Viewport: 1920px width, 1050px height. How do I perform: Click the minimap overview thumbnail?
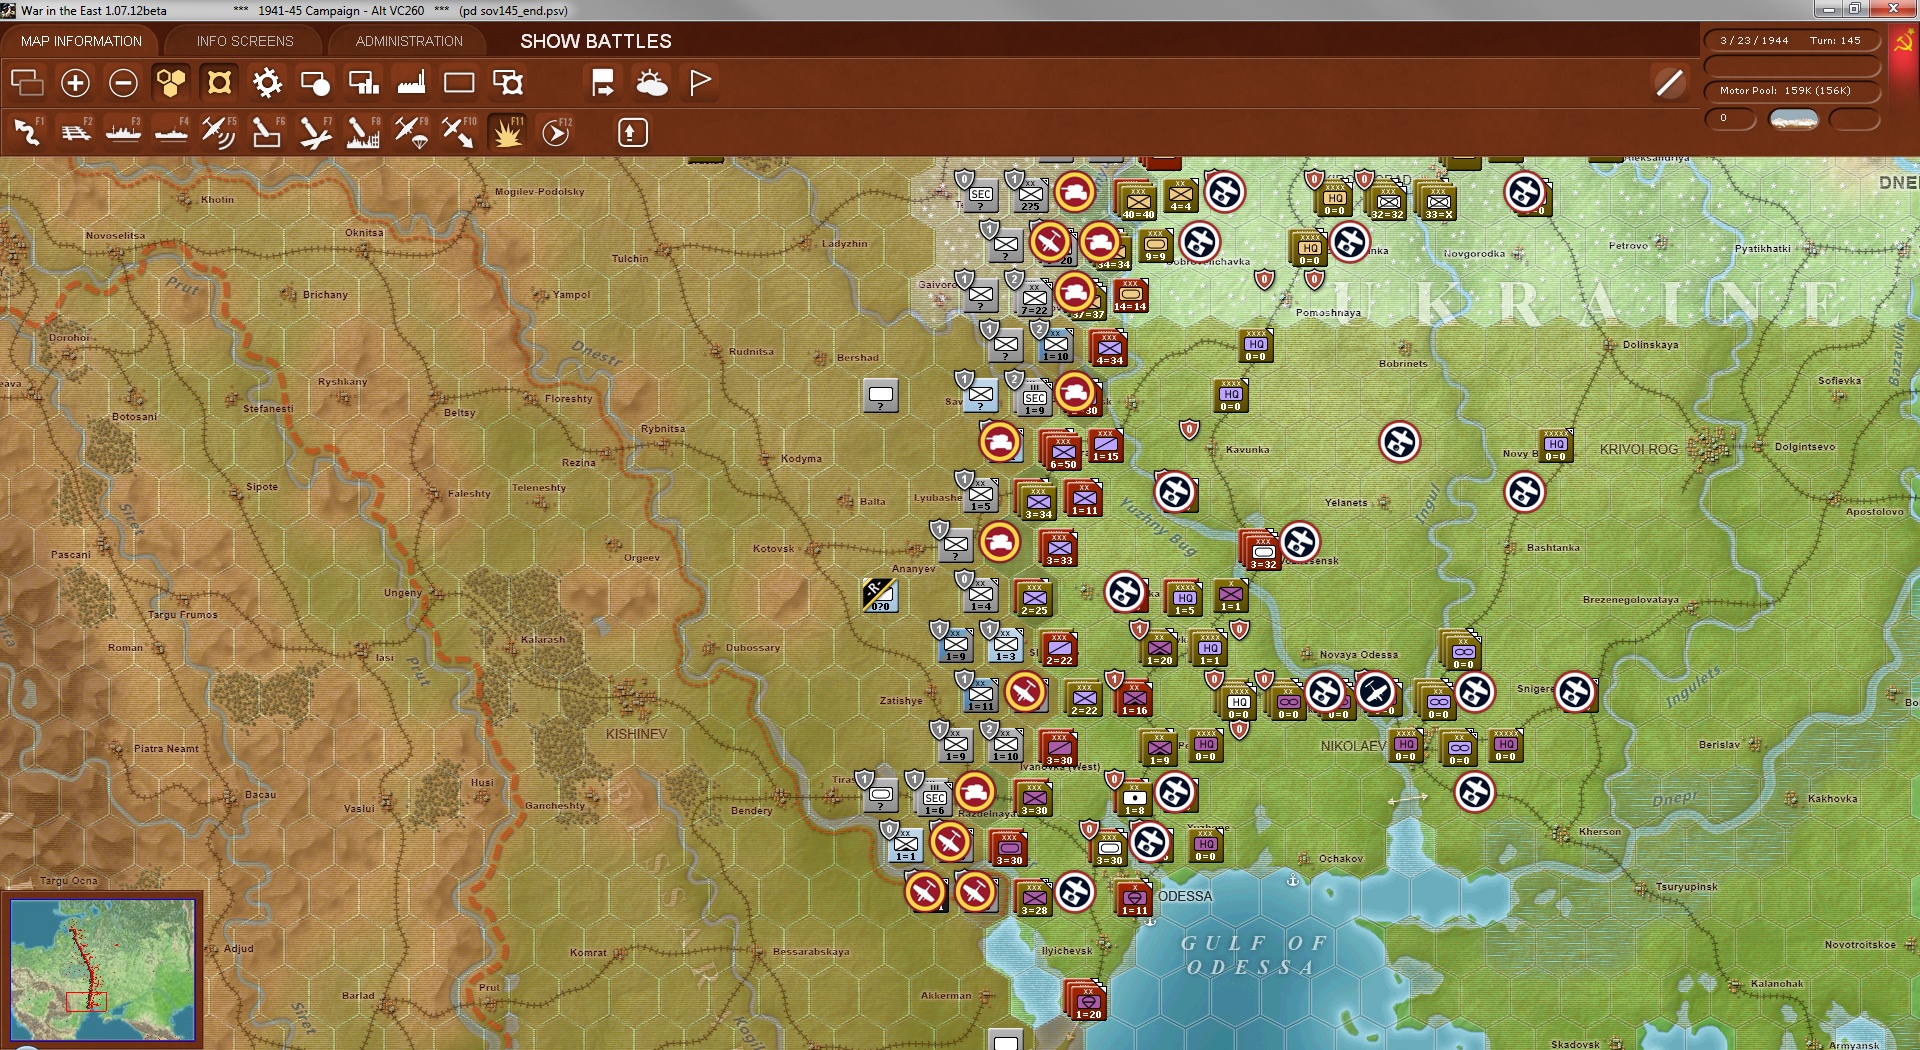tap(102, 968)
